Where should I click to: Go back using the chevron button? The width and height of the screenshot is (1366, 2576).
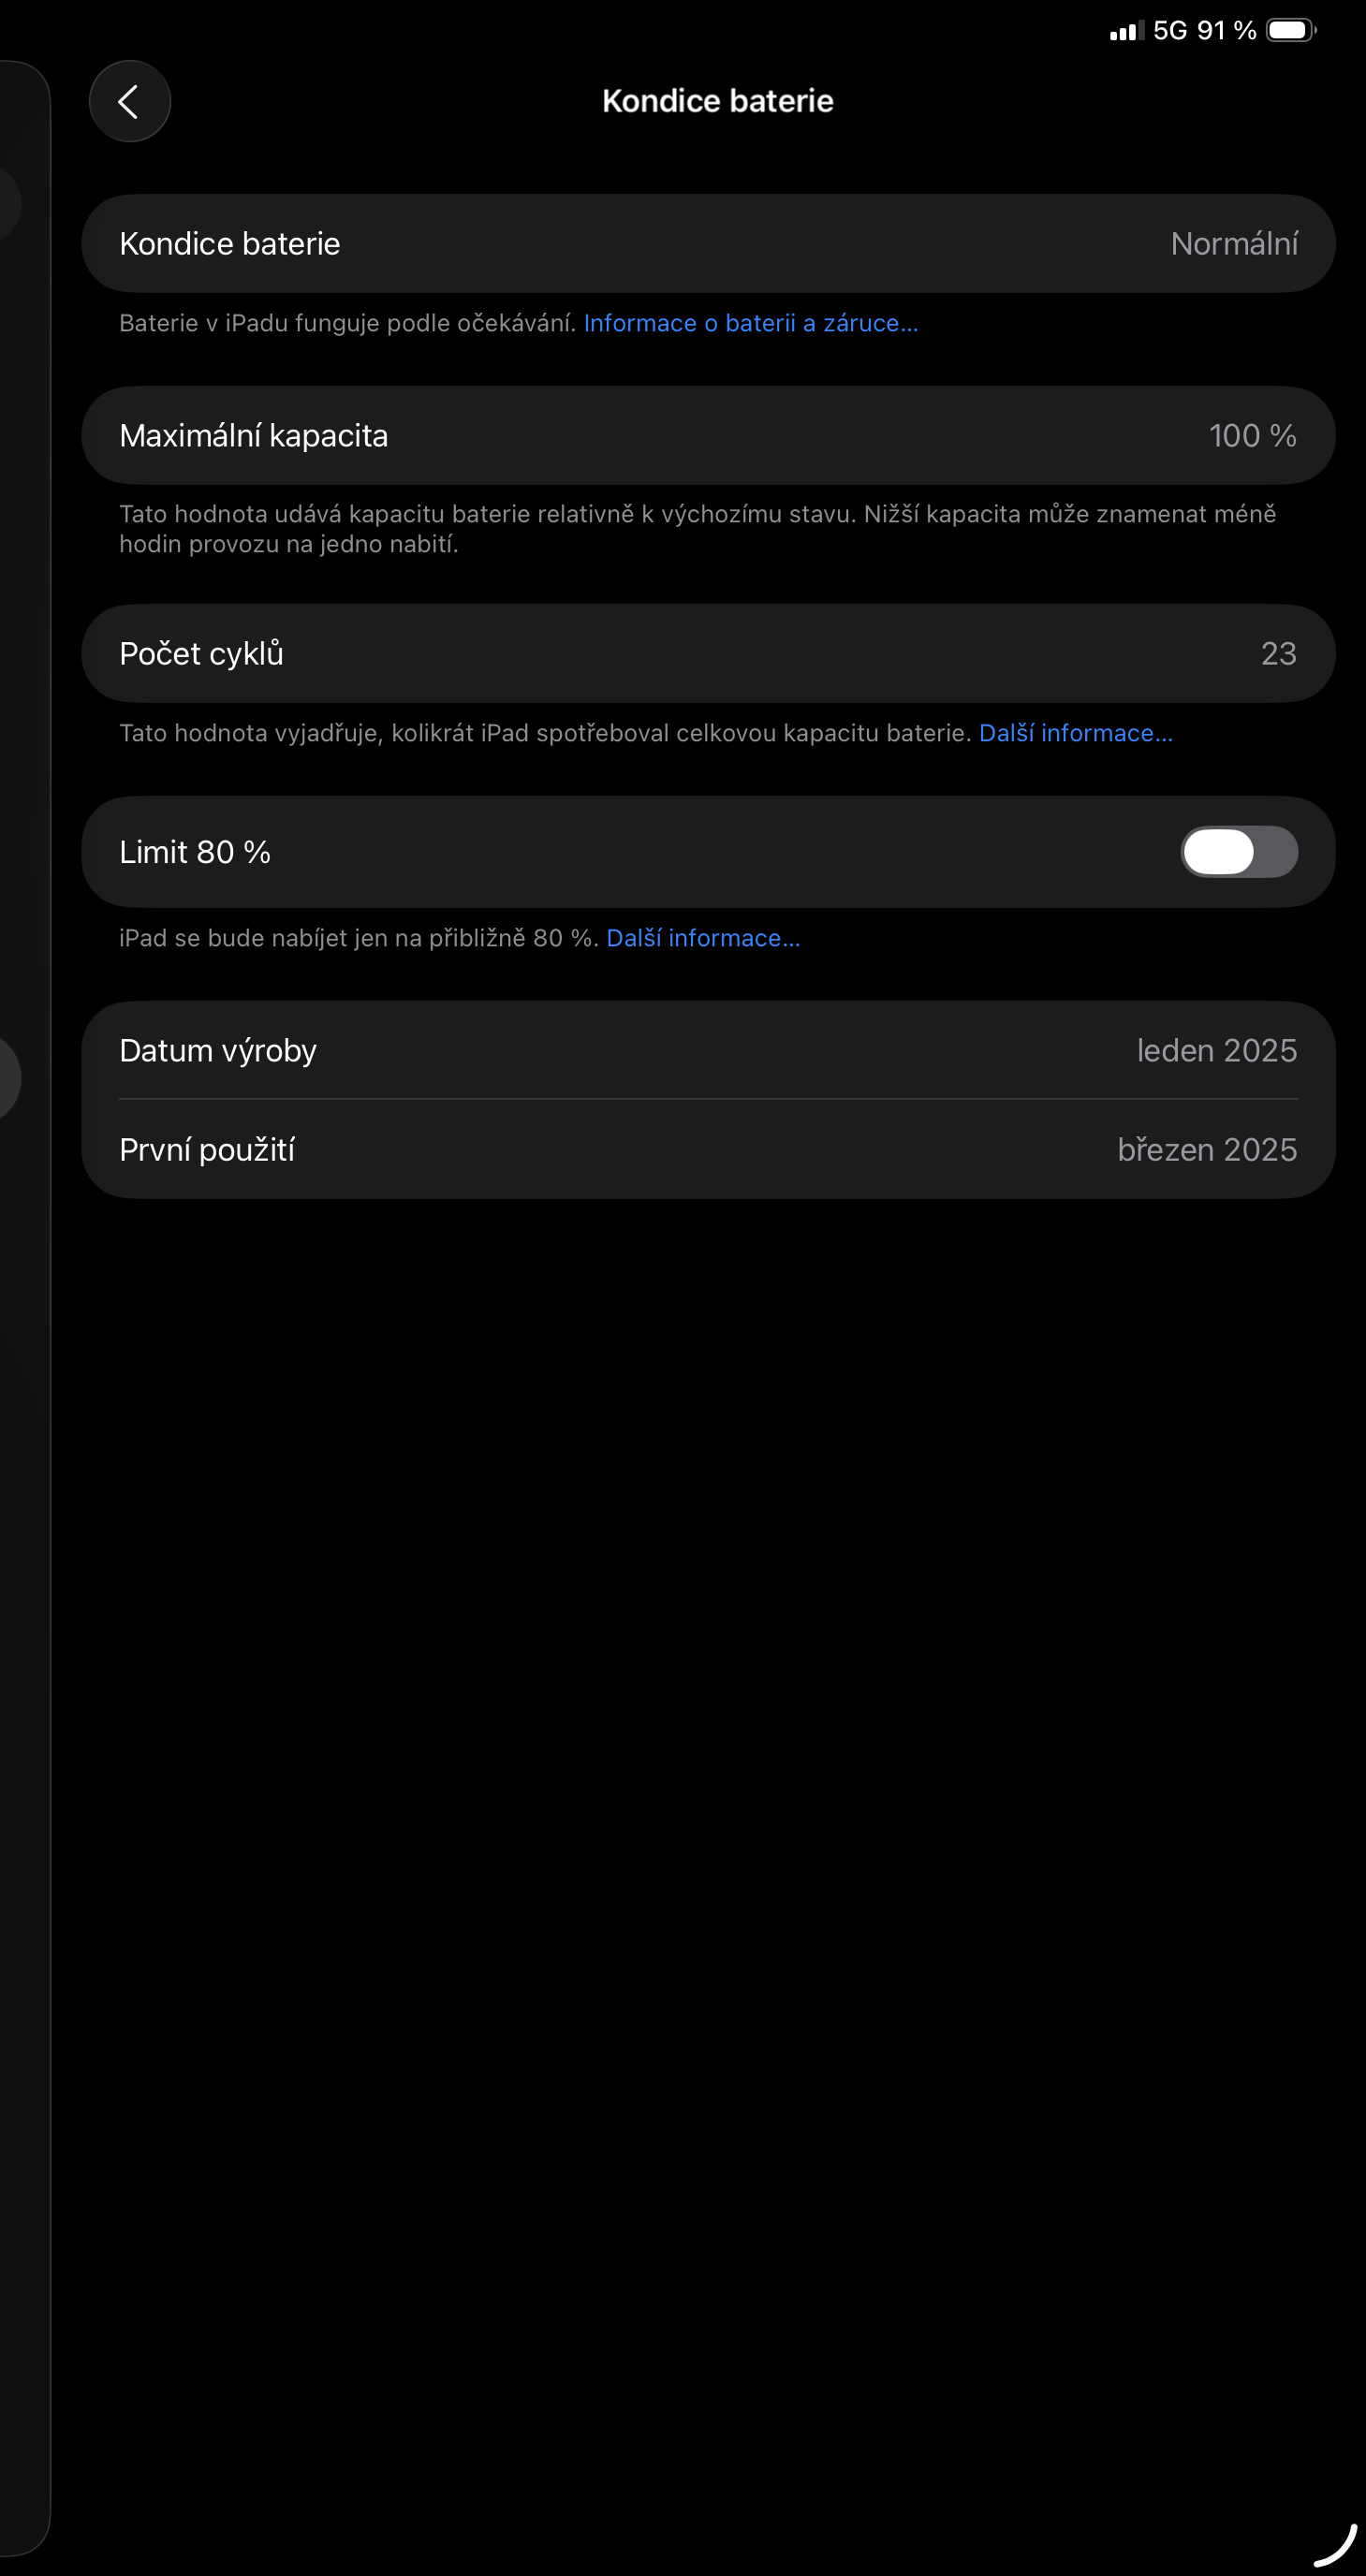coord(129,101)
